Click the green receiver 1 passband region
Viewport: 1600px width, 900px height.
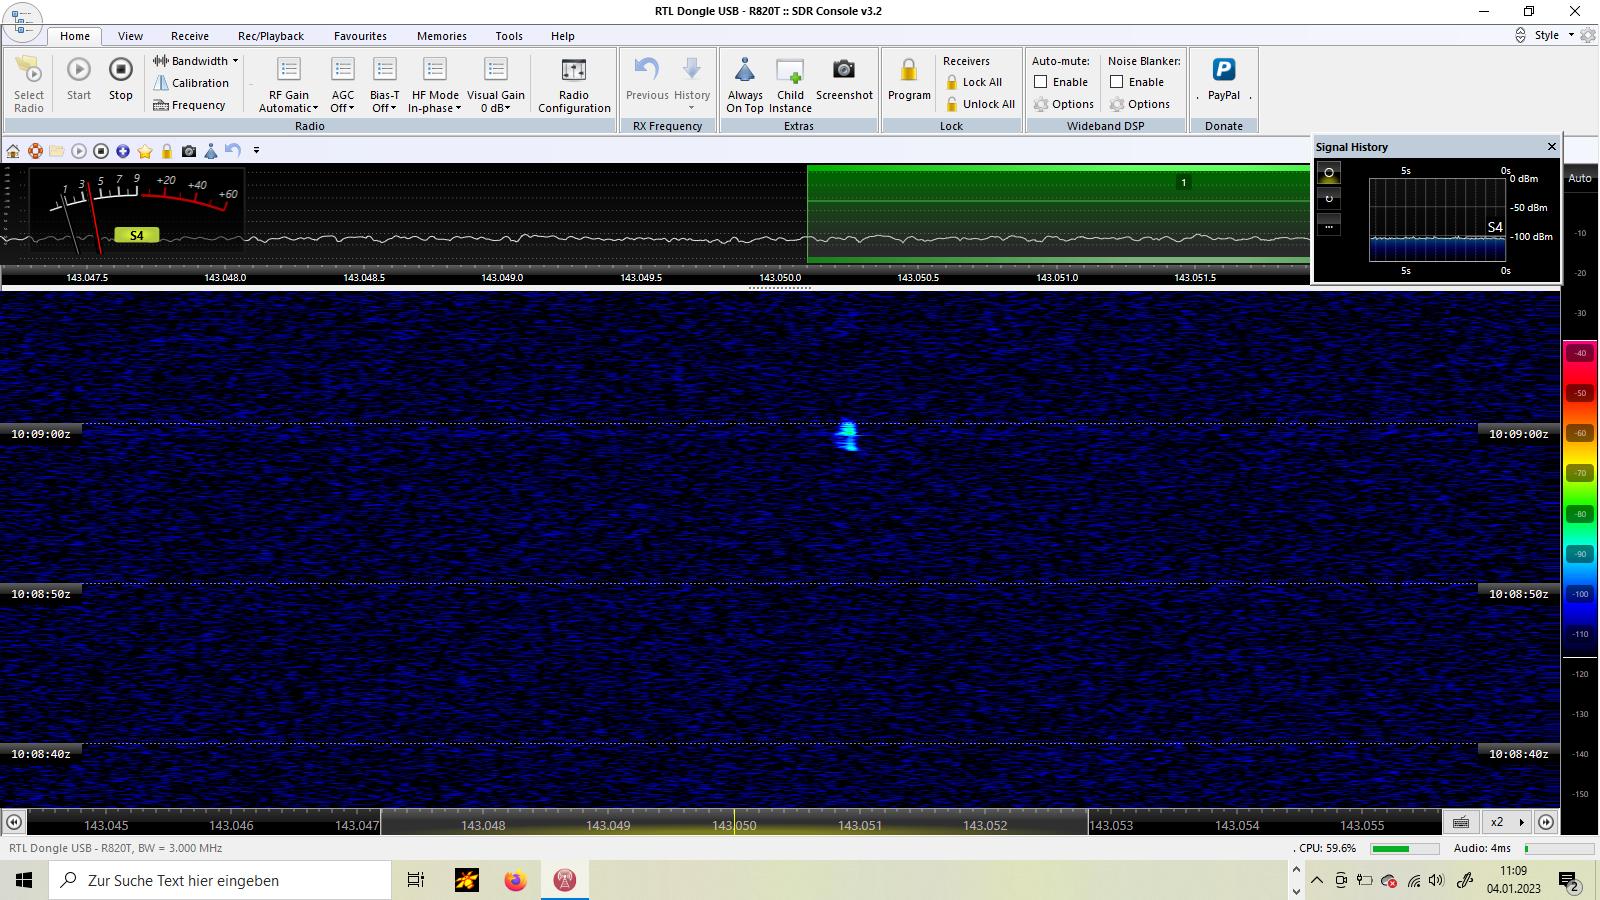(x=1058, y=214)
